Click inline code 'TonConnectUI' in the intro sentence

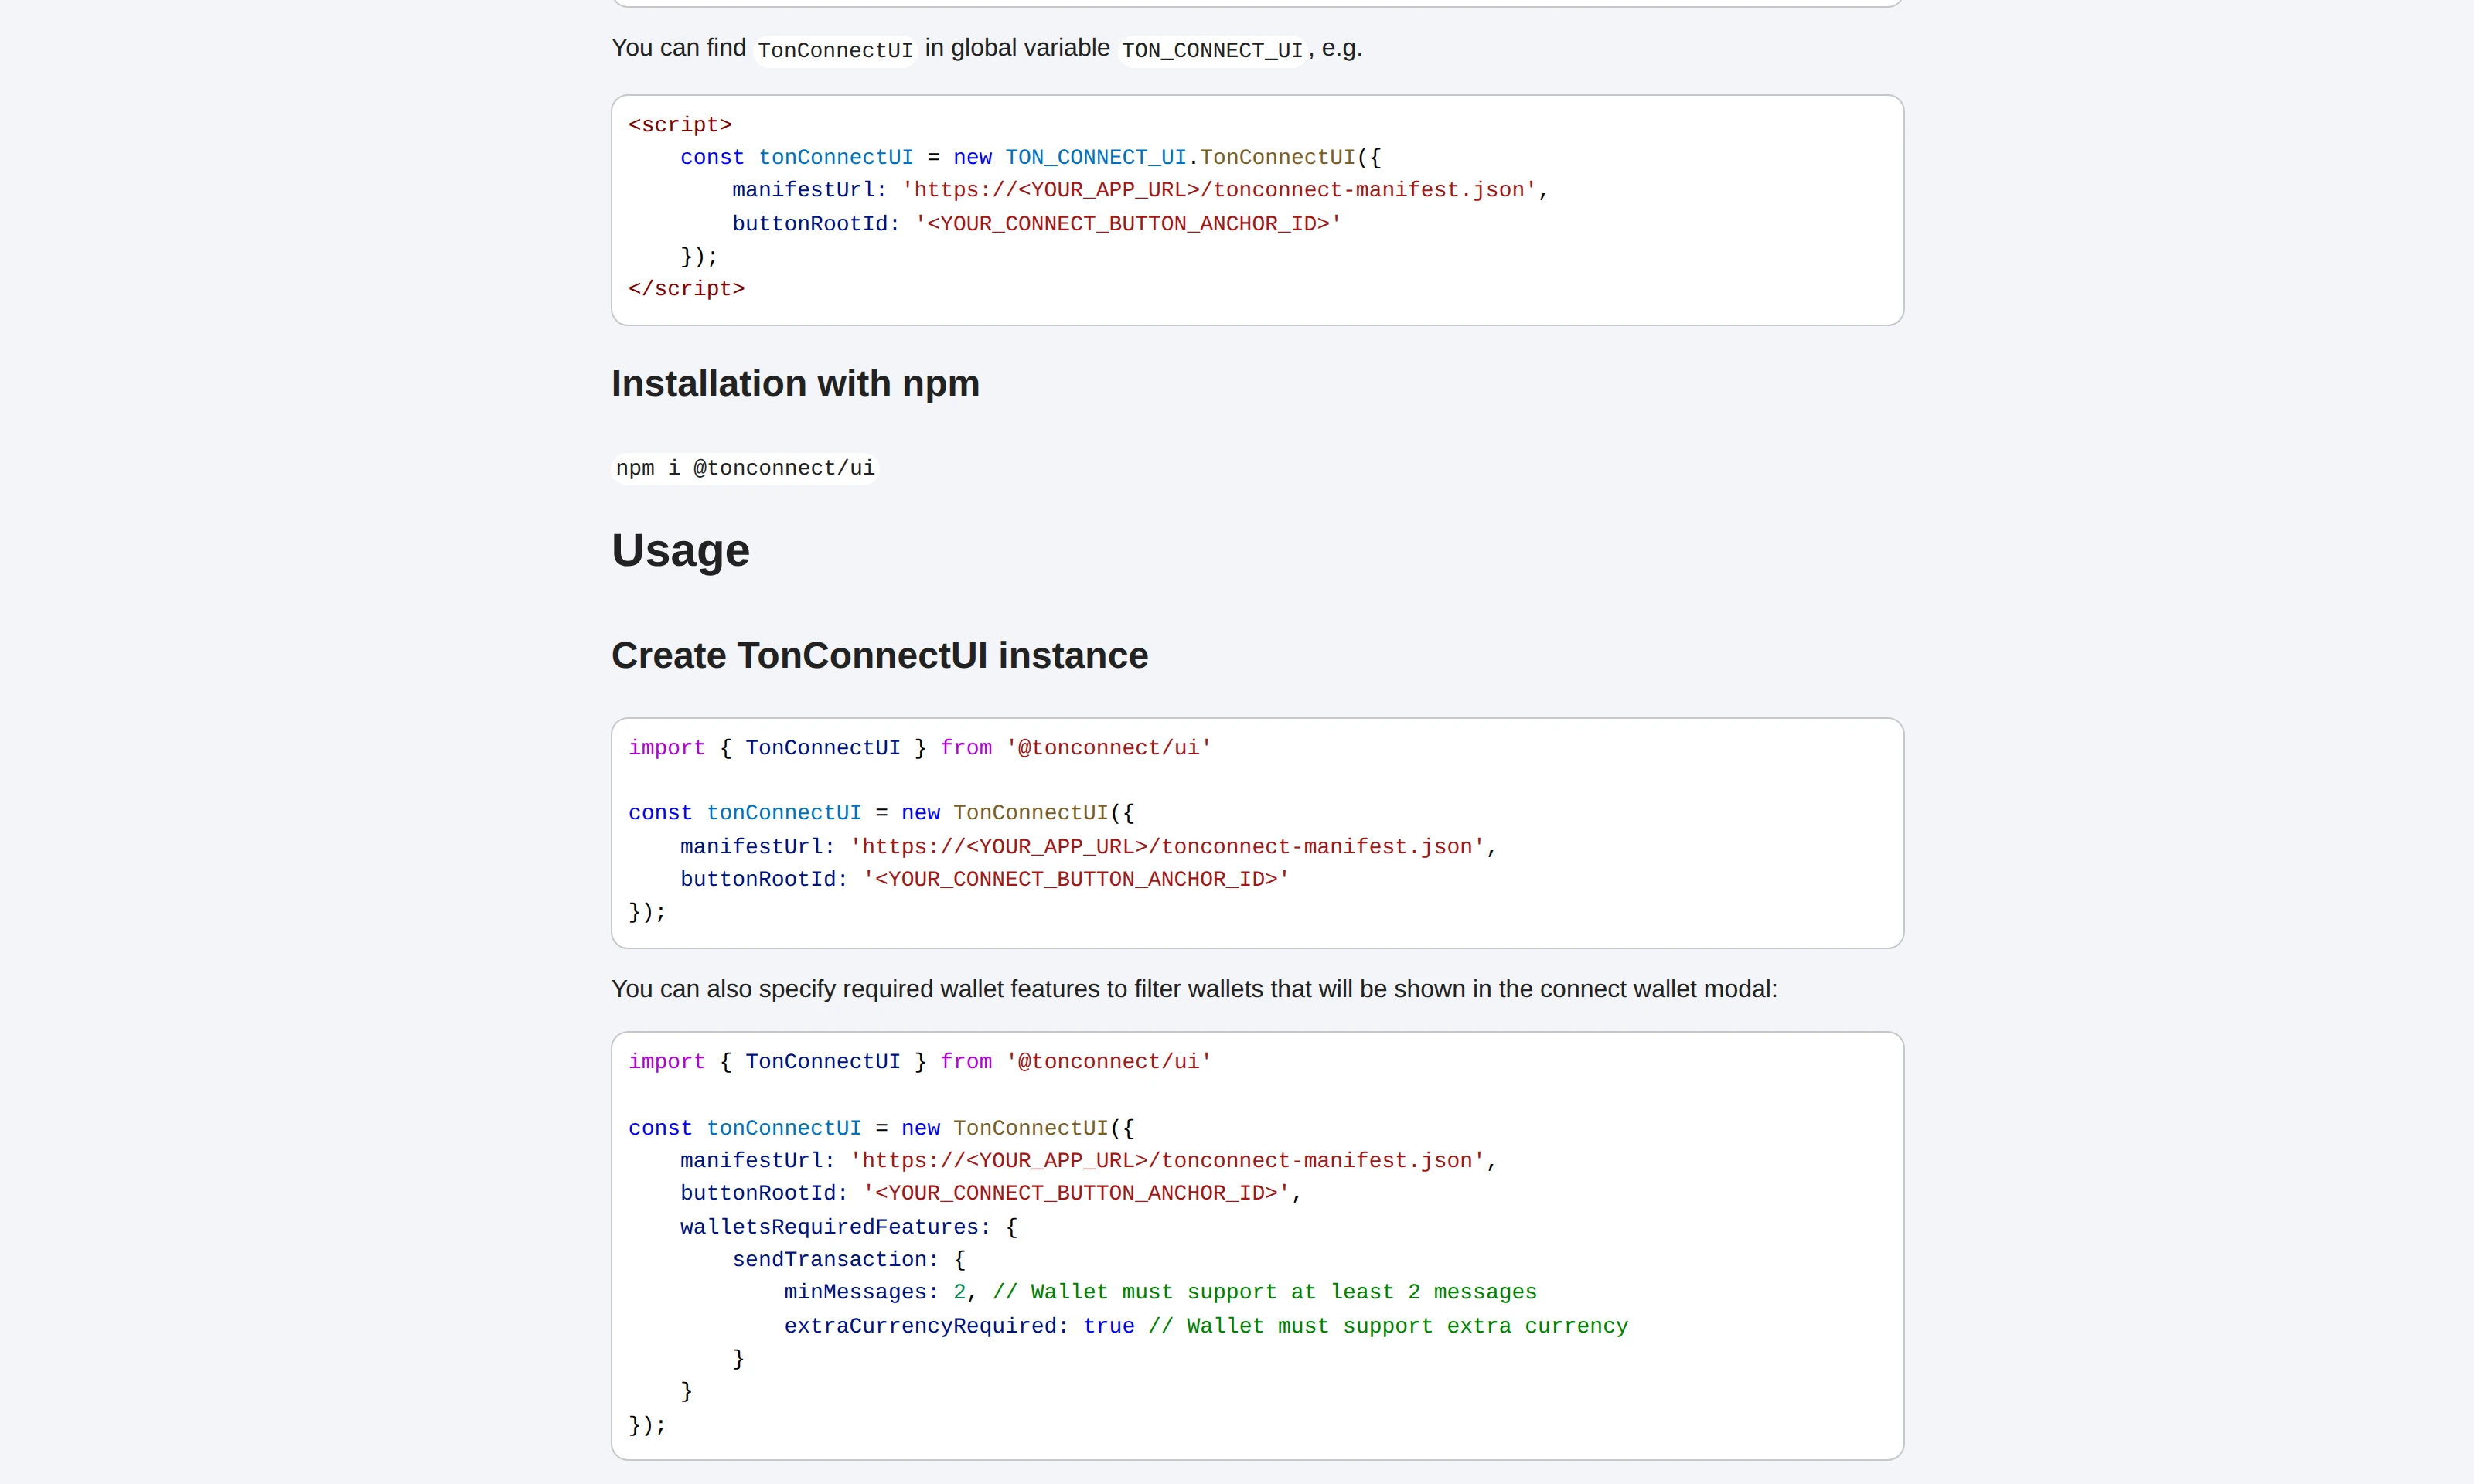tap(835, 50)
